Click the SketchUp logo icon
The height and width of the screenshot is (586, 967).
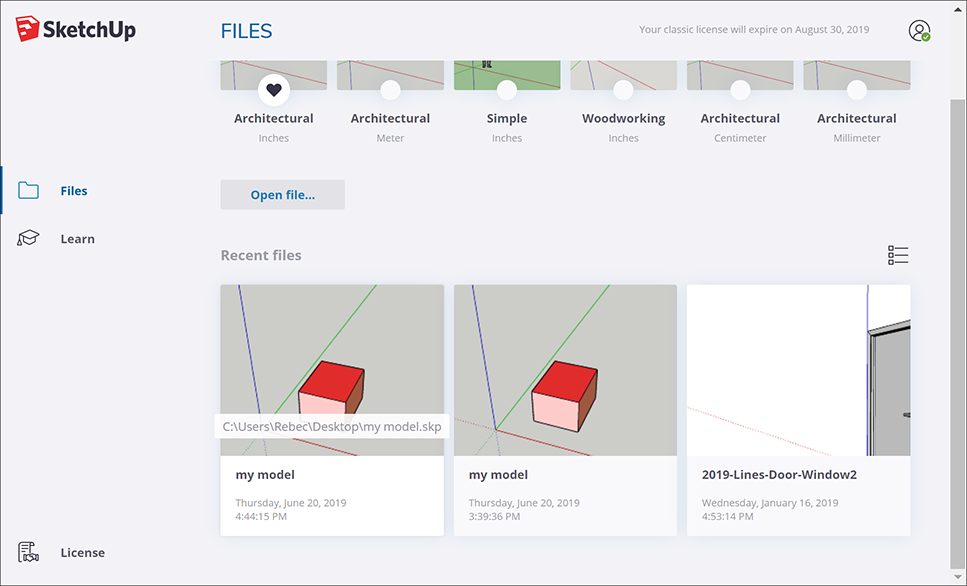point(28,29)
